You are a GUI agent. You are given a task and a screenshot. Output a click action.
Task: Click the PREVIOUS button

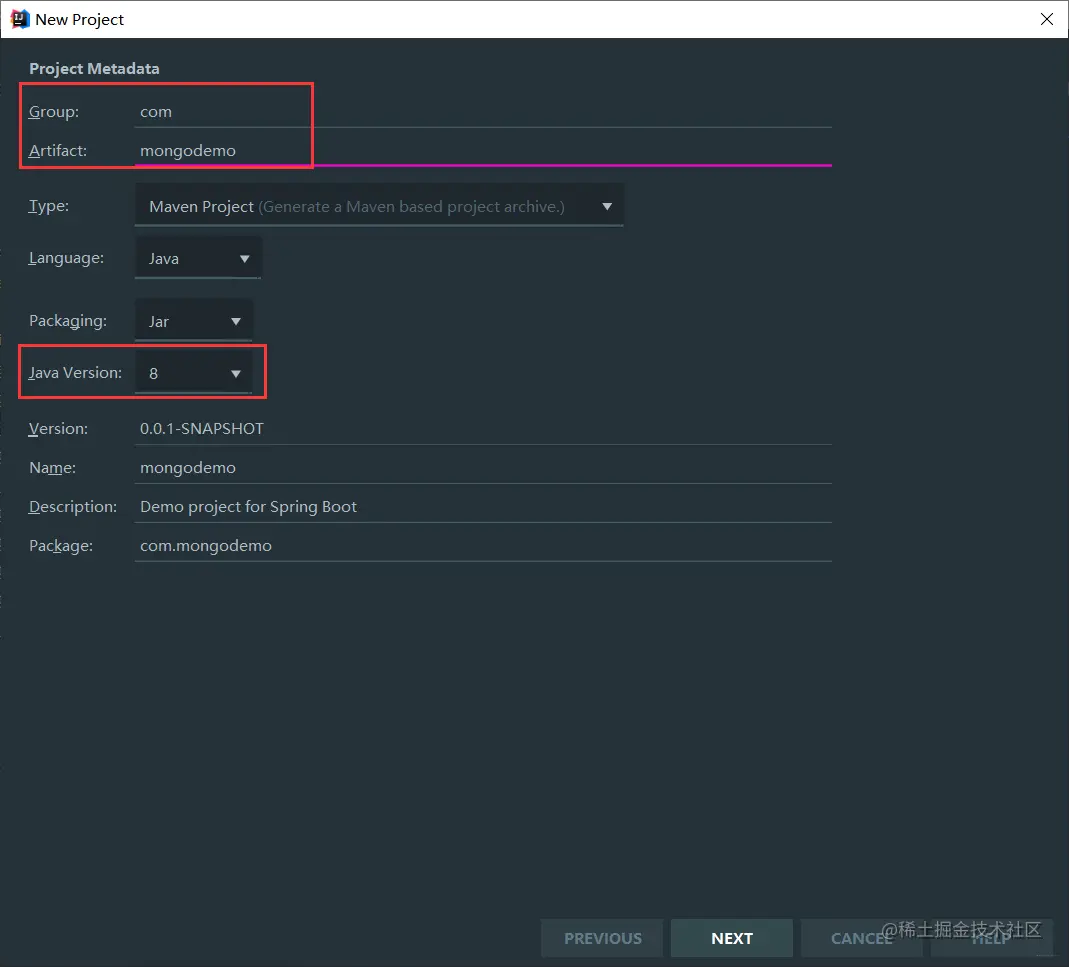coord(602,938)
